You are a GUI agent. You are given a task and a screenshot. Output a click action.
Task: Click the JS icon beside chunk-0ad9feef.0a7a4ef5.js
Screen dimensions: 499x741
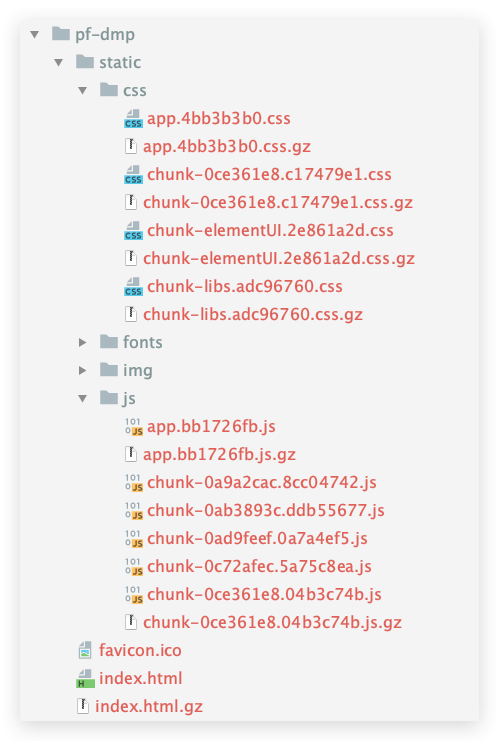click(x=134, y=538)
